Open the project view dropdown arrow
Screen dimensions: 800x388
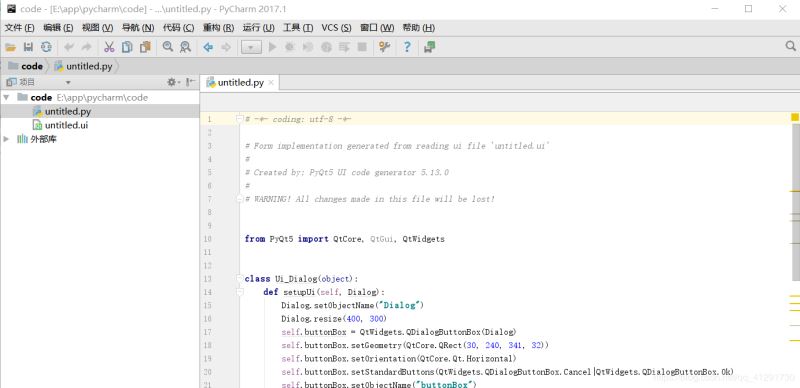coord(68,82)
